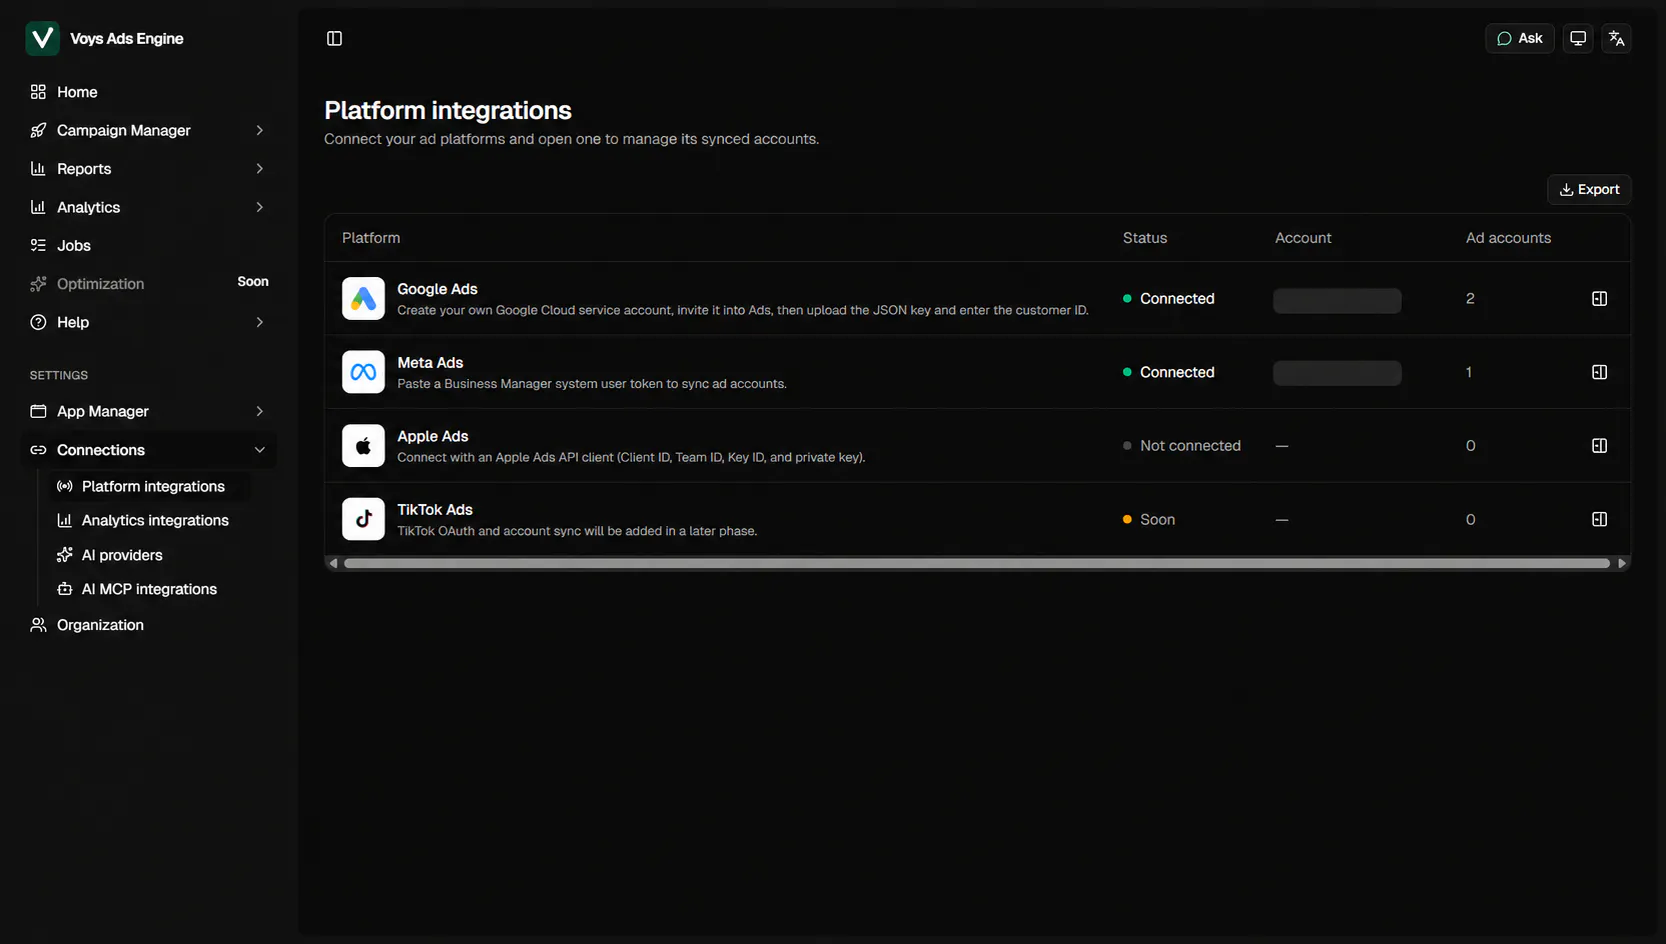Open Jobs in sidebar

[x=148, y=246]
